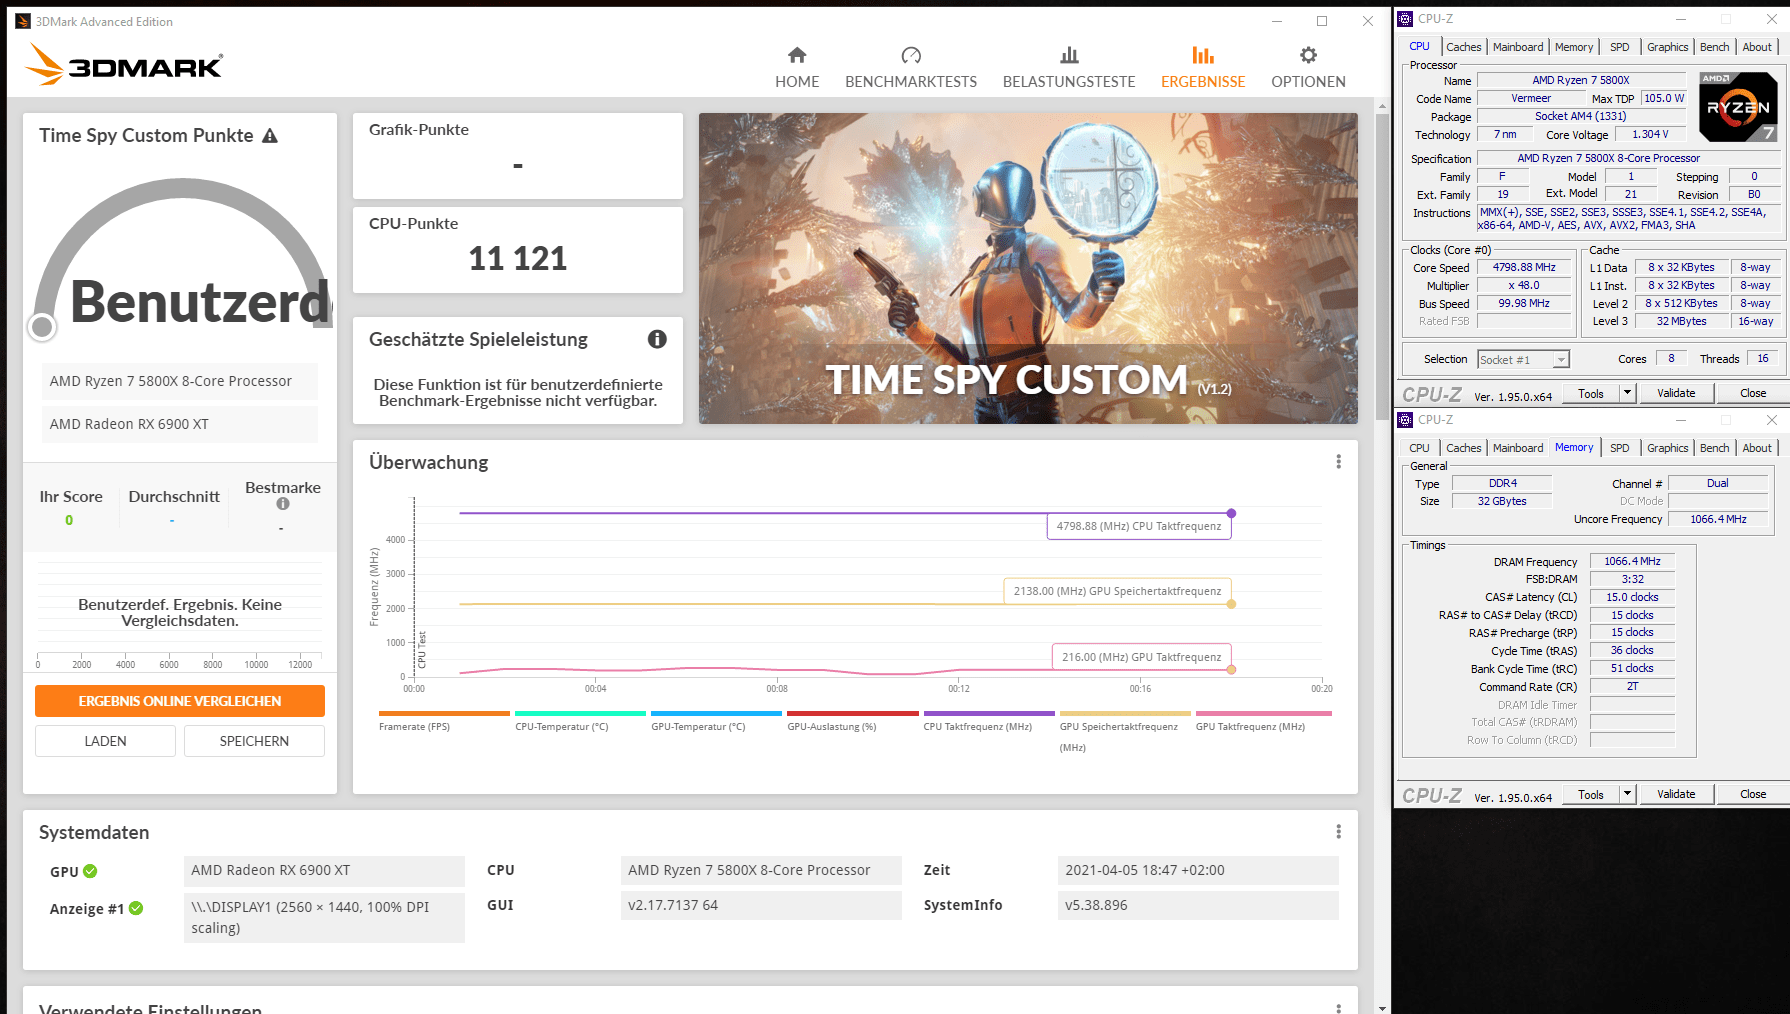This screenshot has width=1790, height=1014.
Task: Open SPD tab in lower CPU-Z
Action: pyautogui.click(x=1619, y=448)
